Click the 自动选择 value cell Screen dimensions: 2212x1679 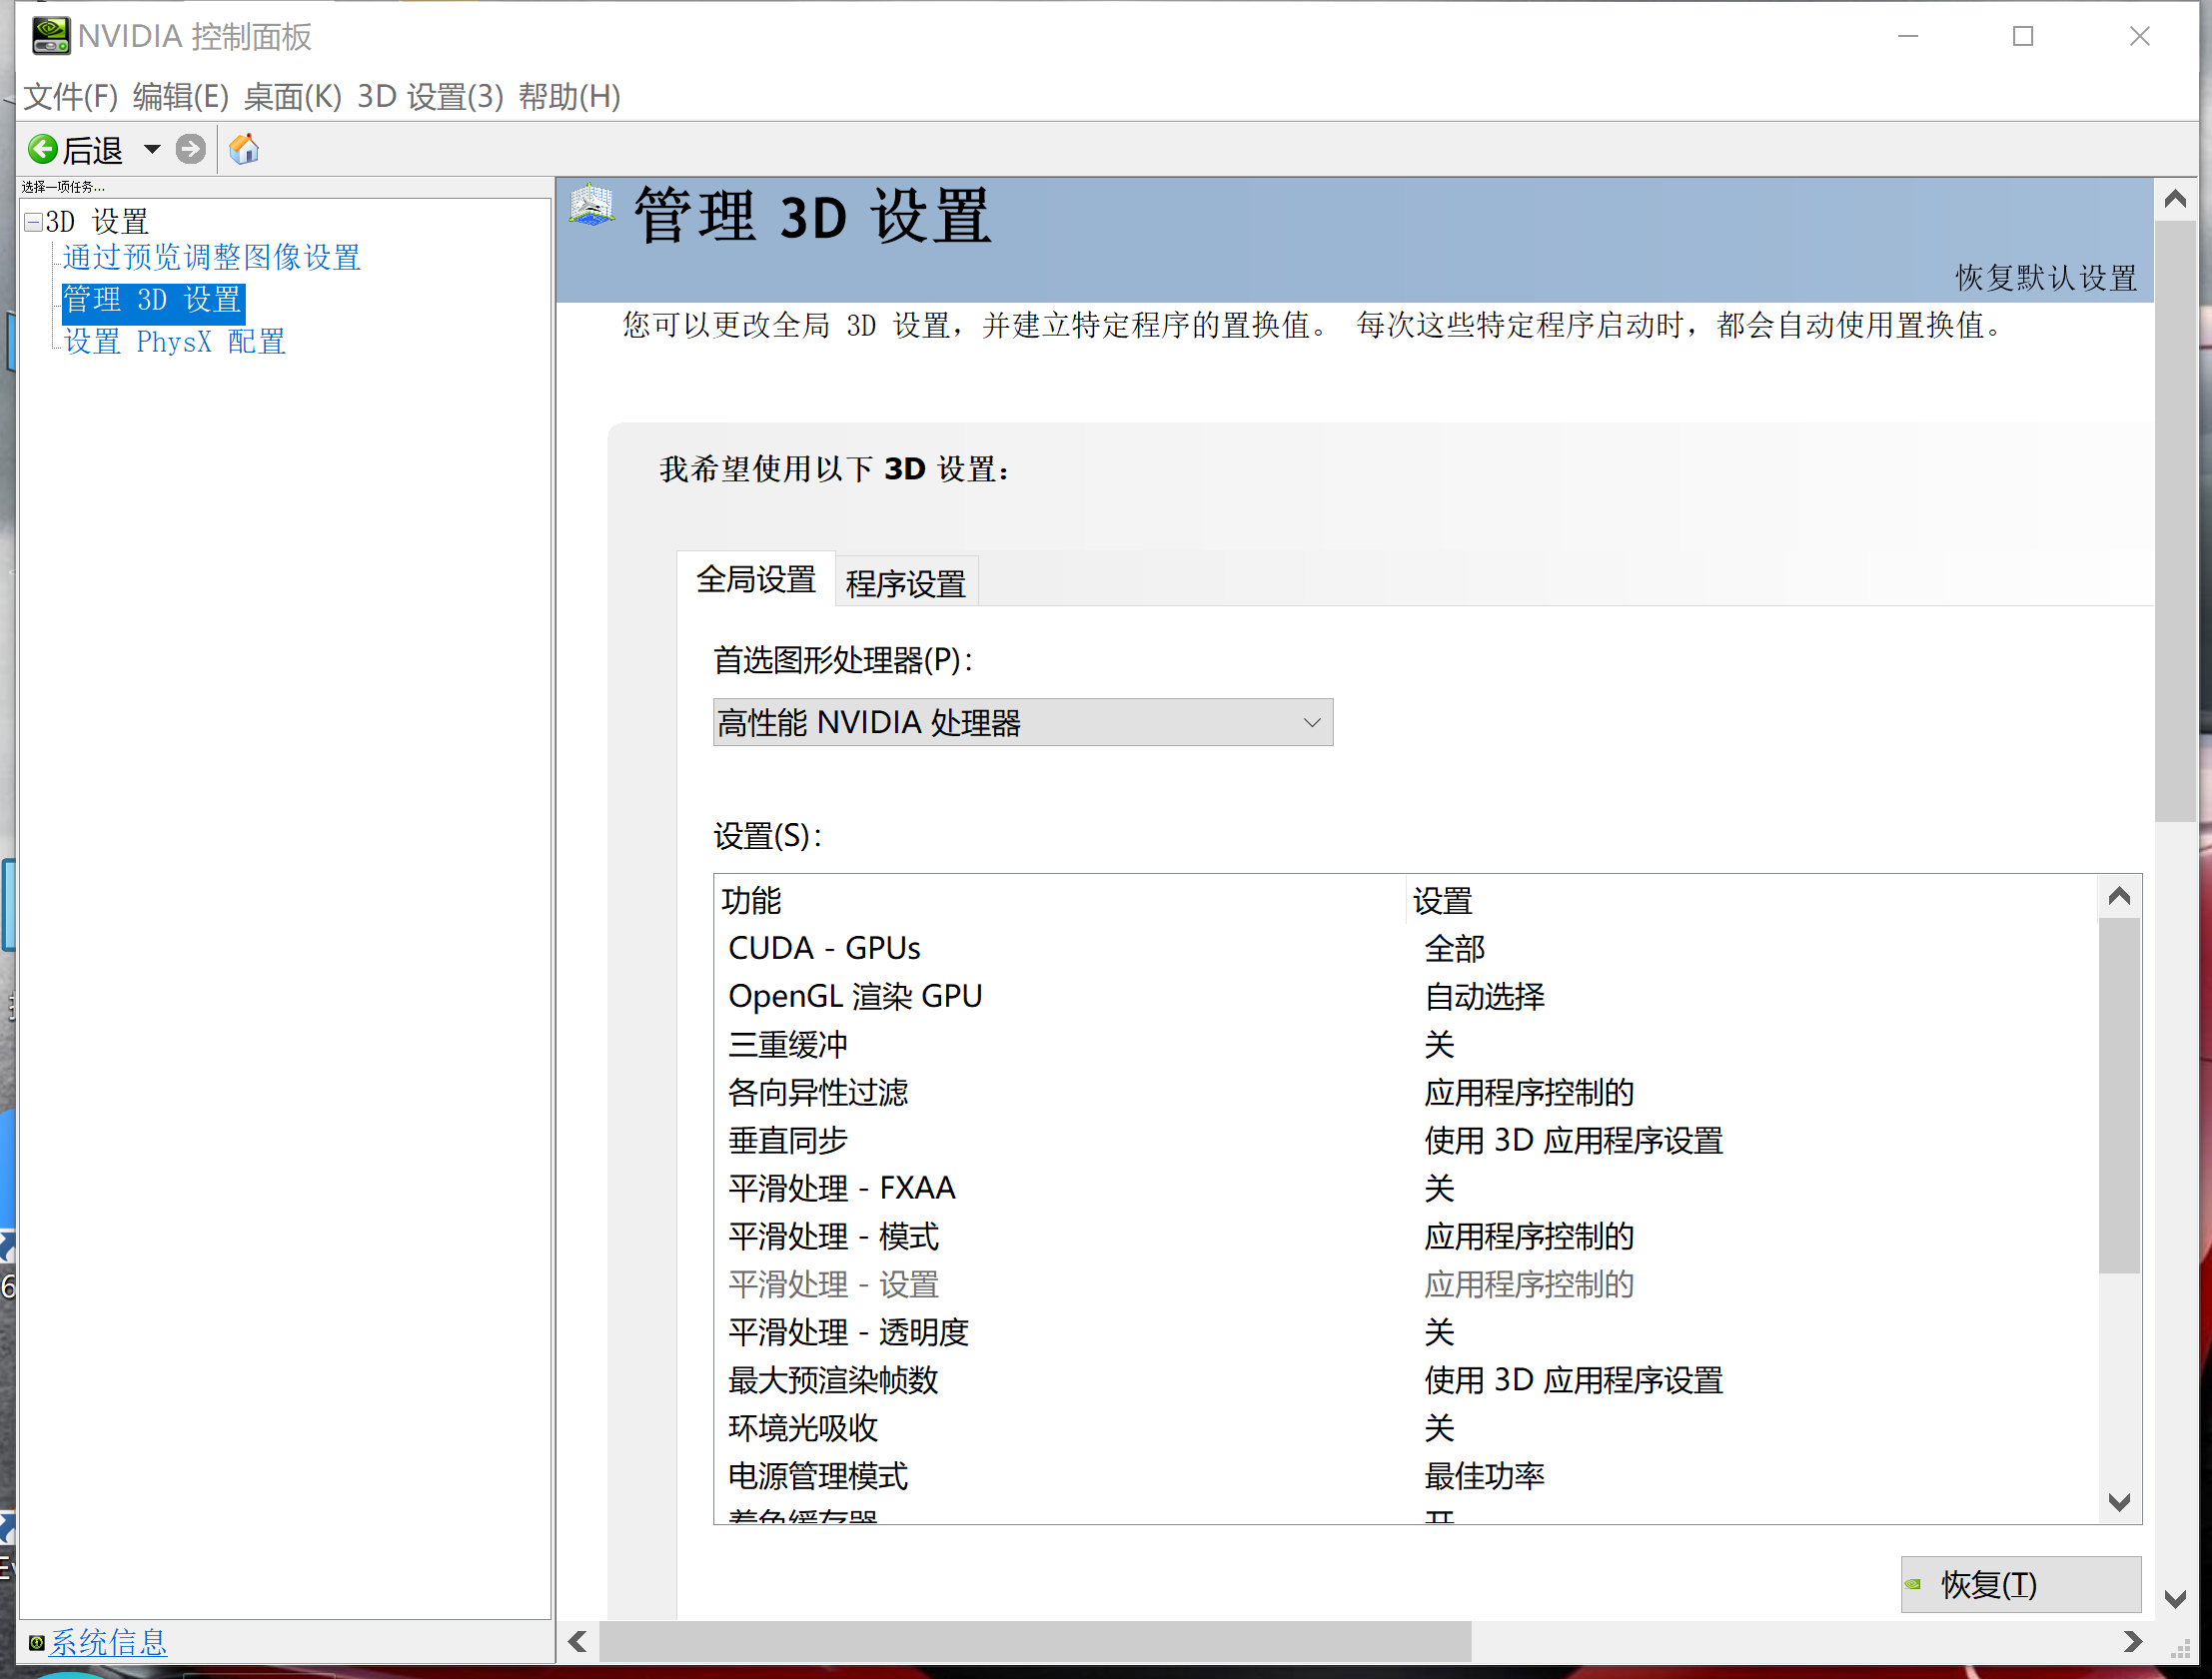click(x=1485, y=996)
